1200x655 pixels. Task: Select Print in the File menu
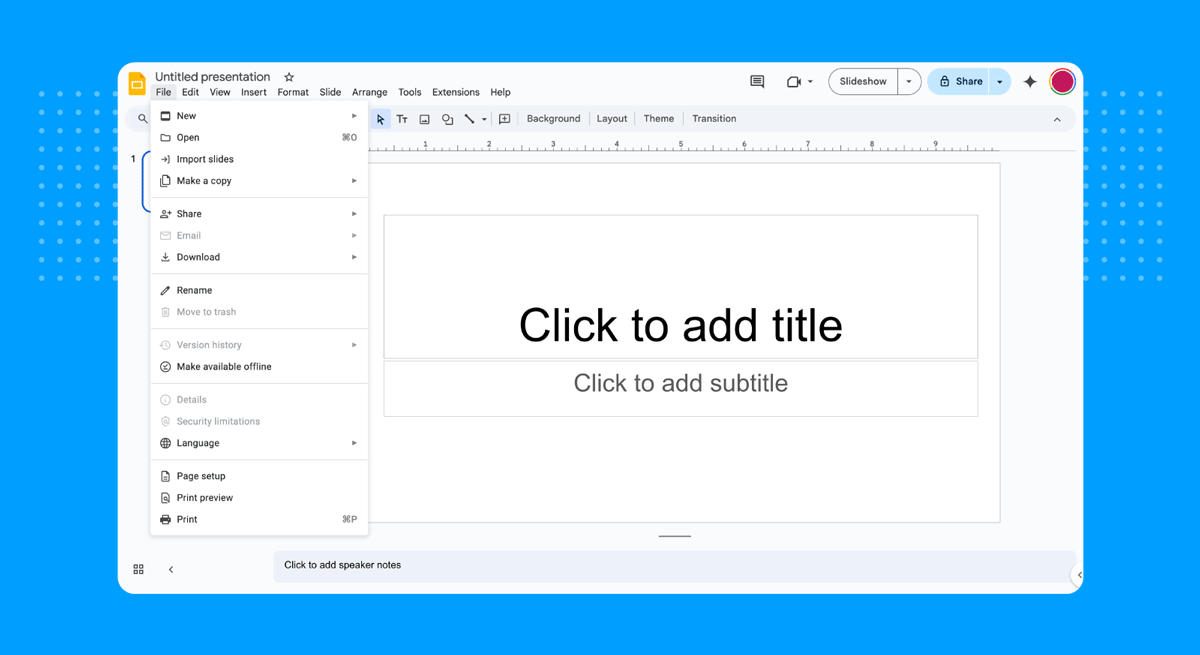[259, 520]
